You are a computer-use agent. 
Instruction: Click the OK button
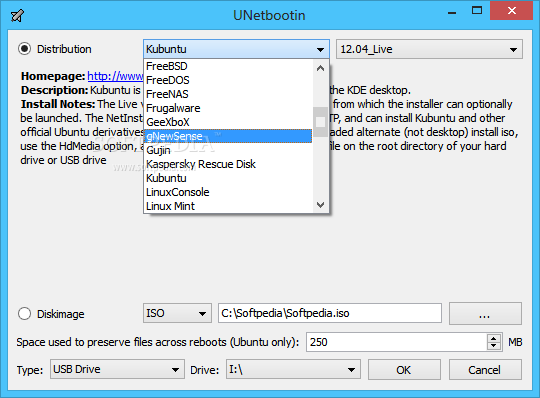[404, 370]
